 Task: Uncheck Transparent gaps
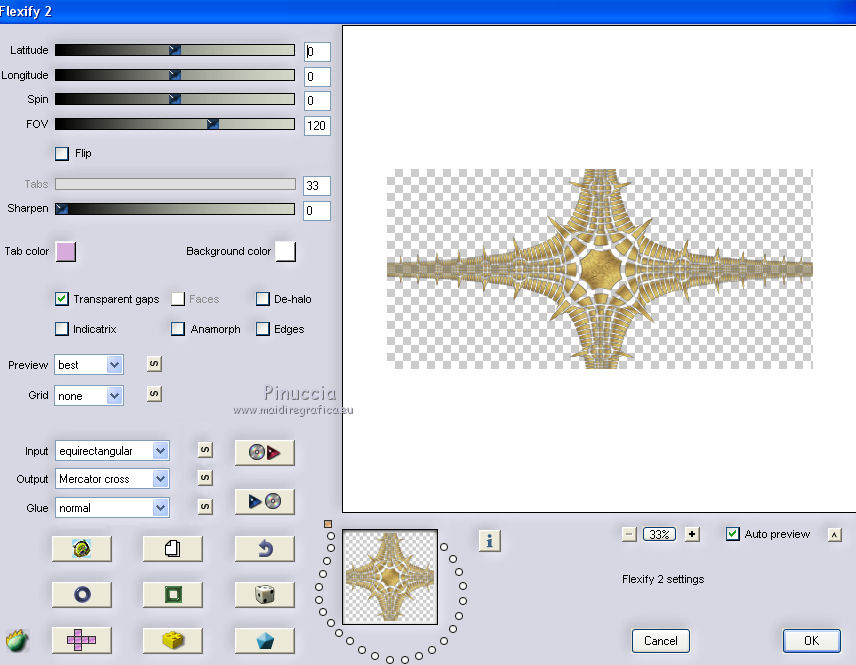tap(62, 299)
